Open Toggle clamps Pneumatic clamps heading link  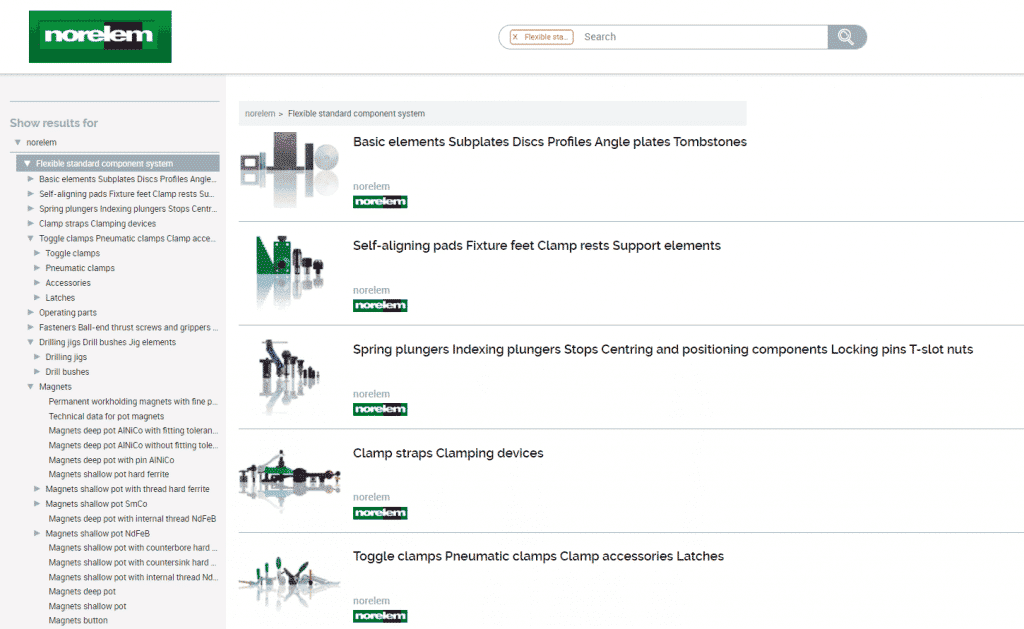[538, 557]
